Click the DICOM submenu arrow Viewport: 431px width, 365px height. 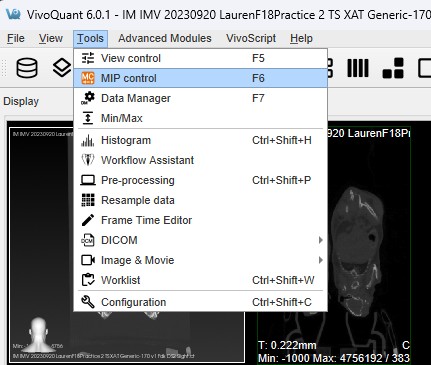click(x=321, y=240)
